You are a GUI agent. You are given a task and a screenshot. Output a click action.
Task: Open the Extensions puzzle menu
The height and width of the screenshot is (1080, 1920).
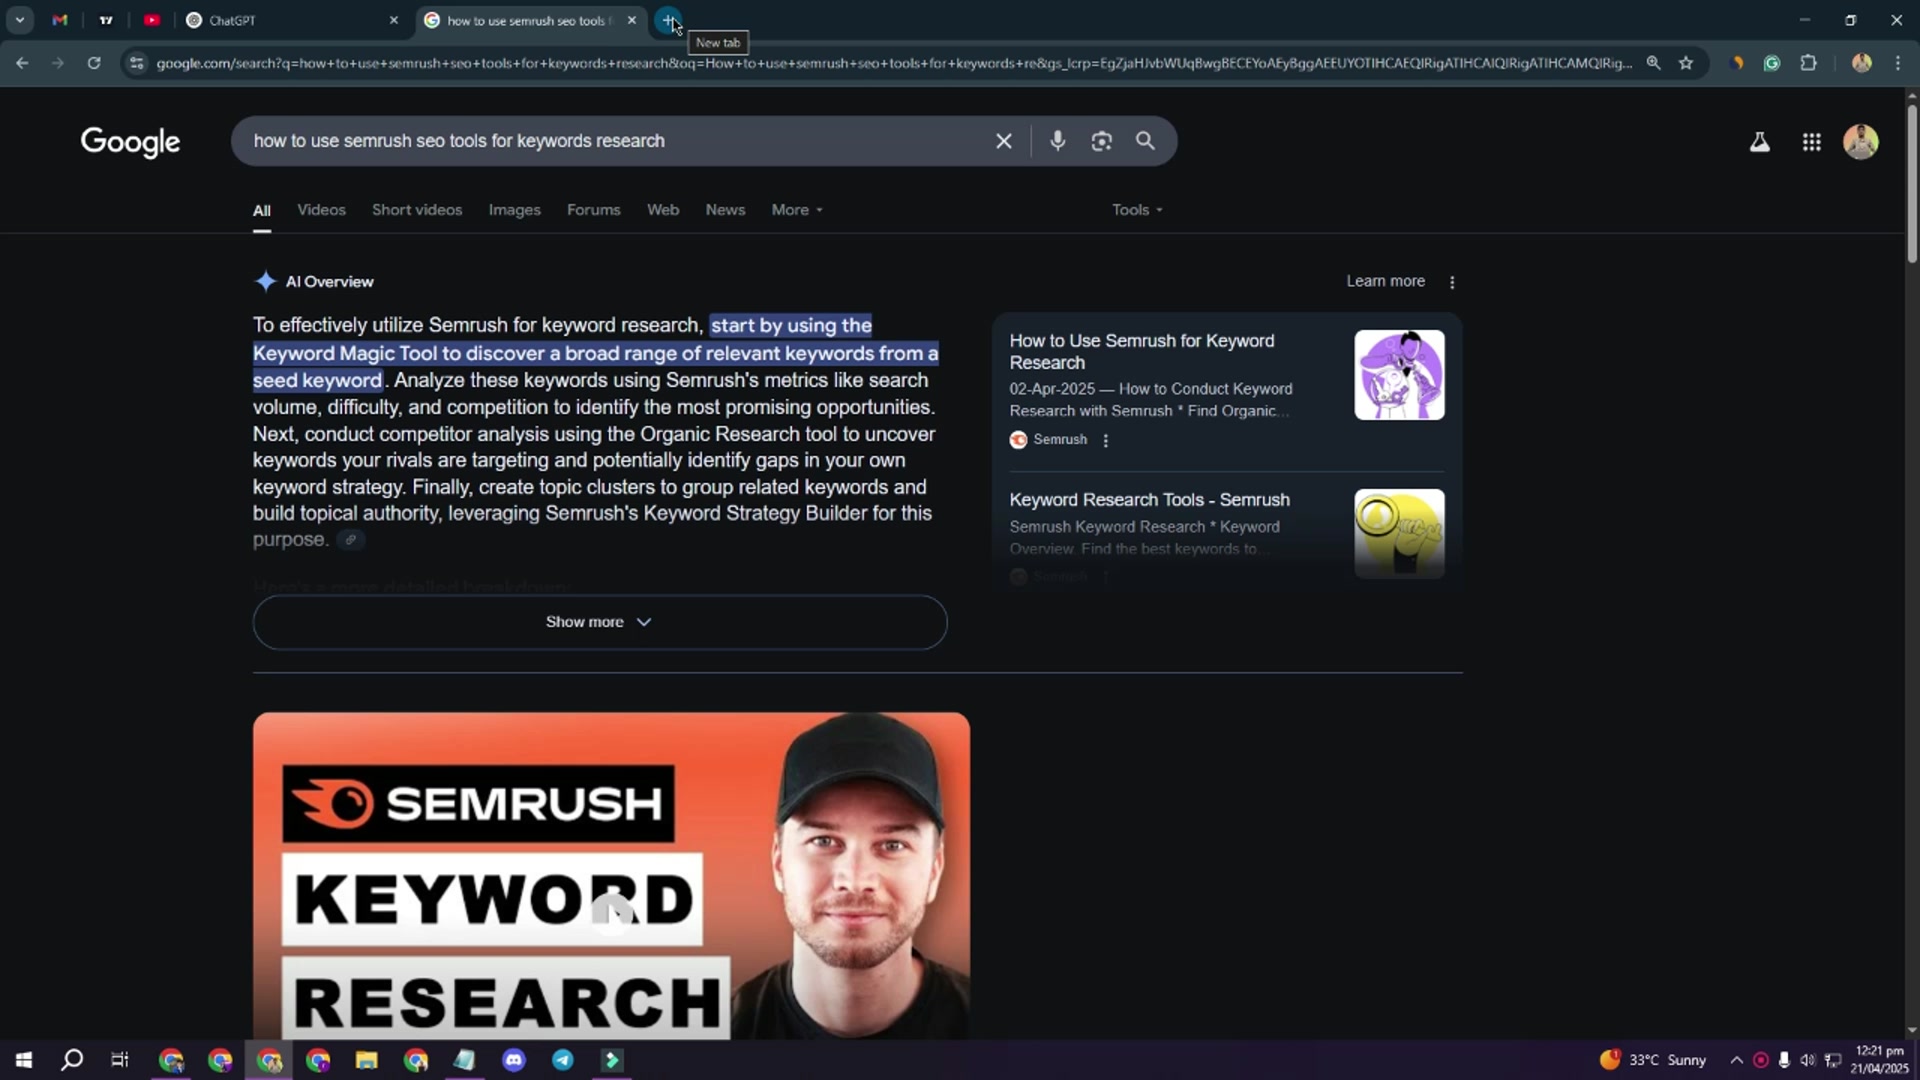(1808, 63)
